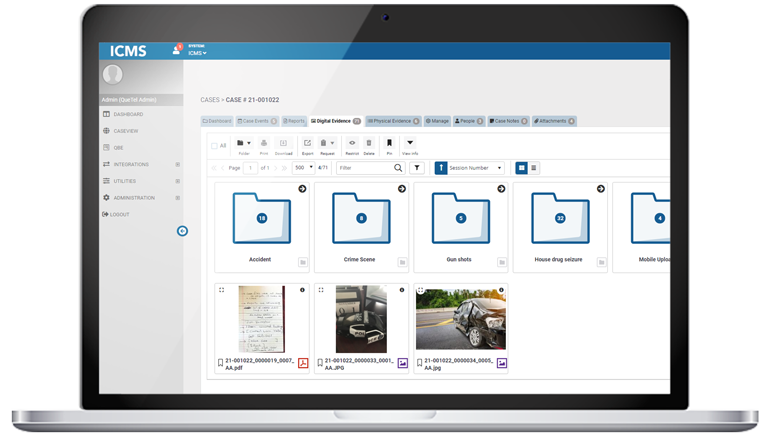This screenshot has height=436, width=770.
Task: Click the page number input field
Action: (x=250, y=168)
